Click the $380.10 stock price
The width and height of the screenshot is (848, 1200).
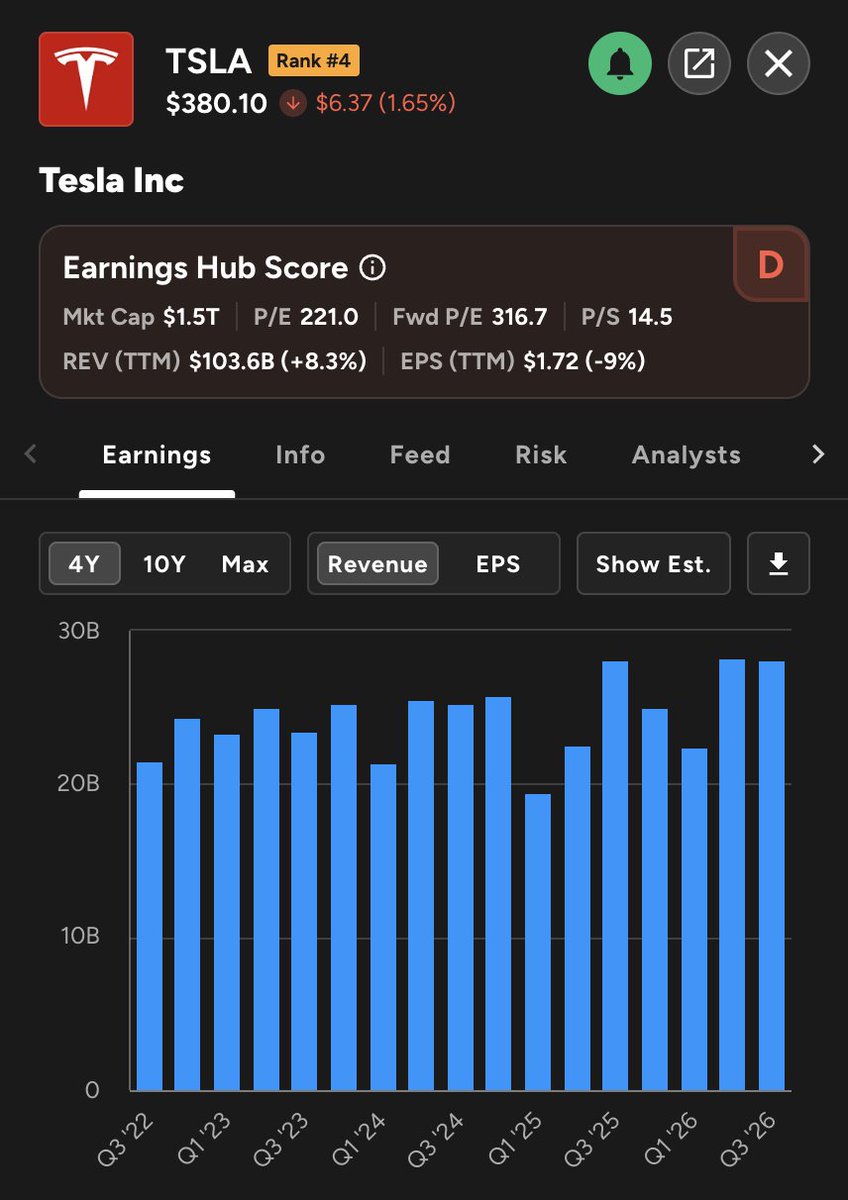pos(217,103)
